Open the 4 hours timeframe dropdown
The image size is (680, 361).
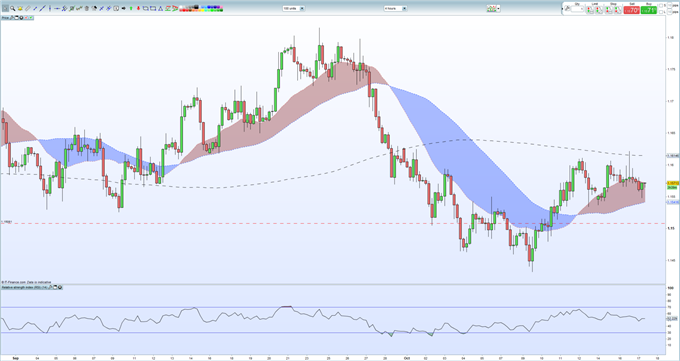395,8
